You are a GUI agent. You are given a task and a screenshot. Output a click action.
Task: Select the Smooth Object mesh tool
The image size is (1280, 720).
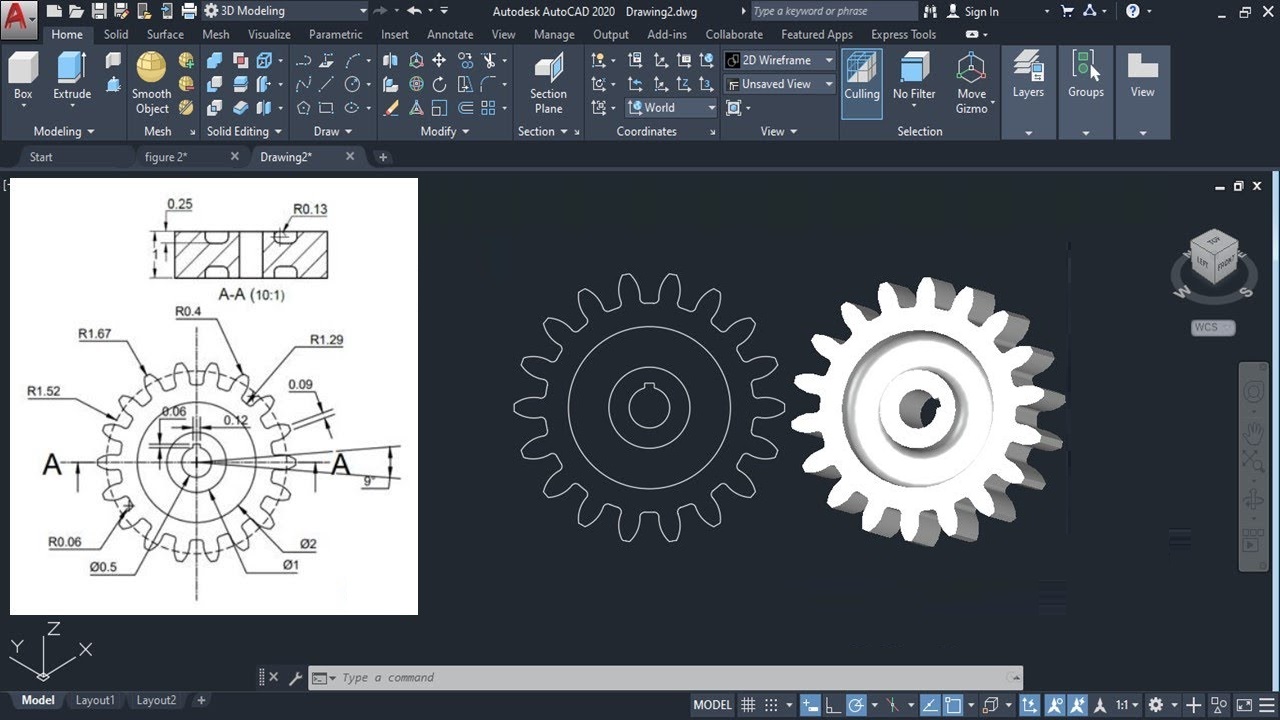tap(152, 68)
